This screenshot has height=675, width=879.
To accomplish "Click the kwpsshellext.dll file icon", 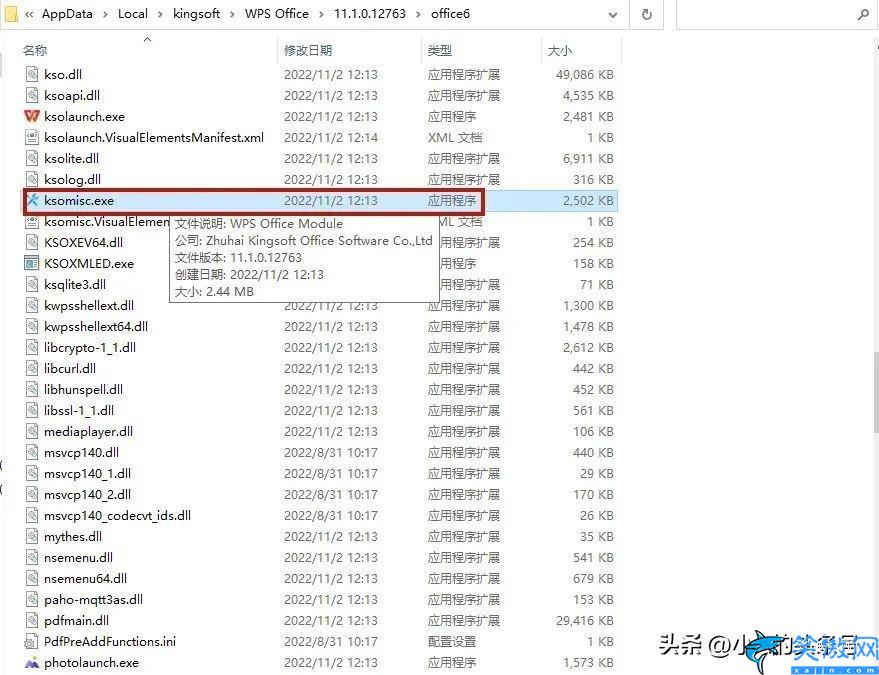I will [x=32, y=306].
